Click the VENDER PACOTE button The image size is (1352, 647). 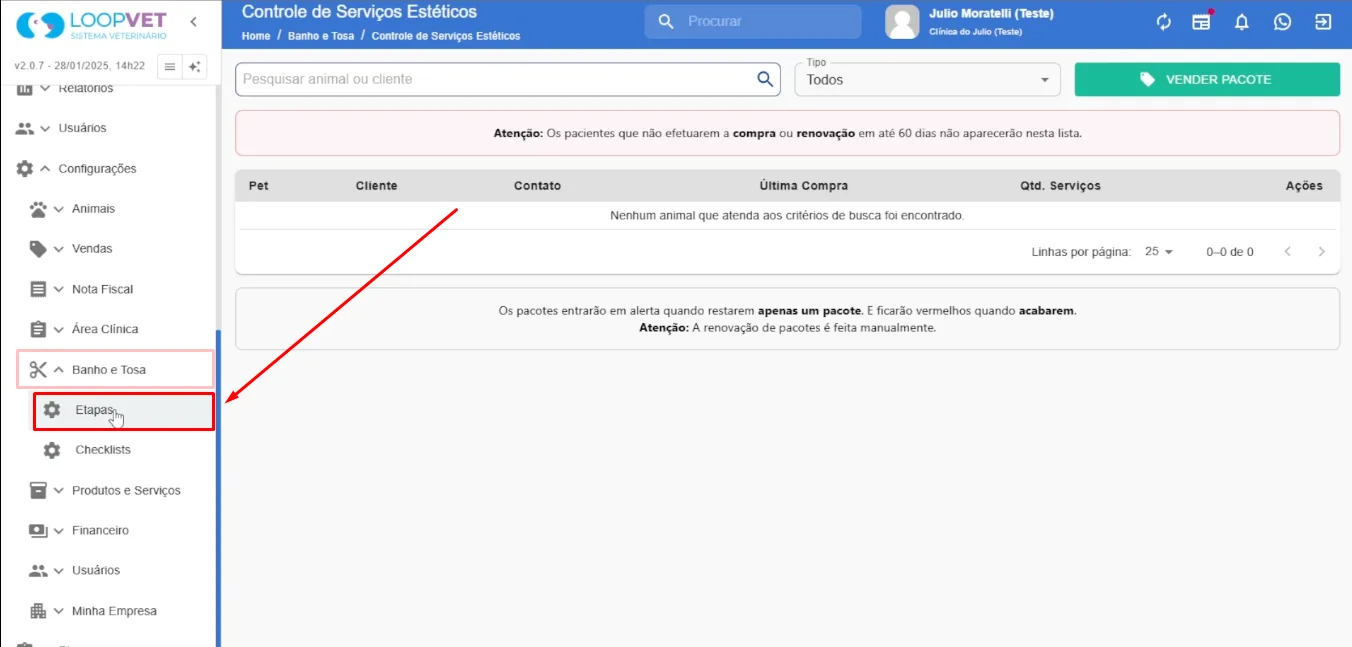(1207, 79)
